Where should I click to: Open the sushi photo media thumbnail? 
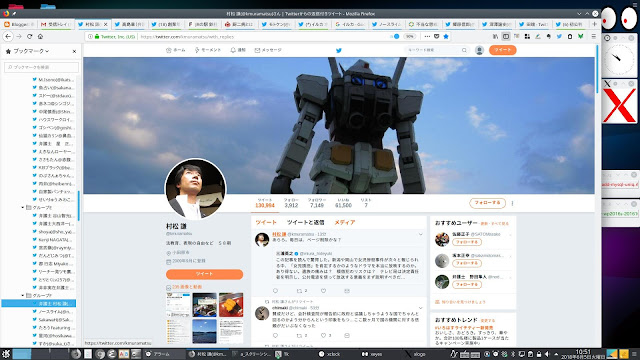click(231, 305)
